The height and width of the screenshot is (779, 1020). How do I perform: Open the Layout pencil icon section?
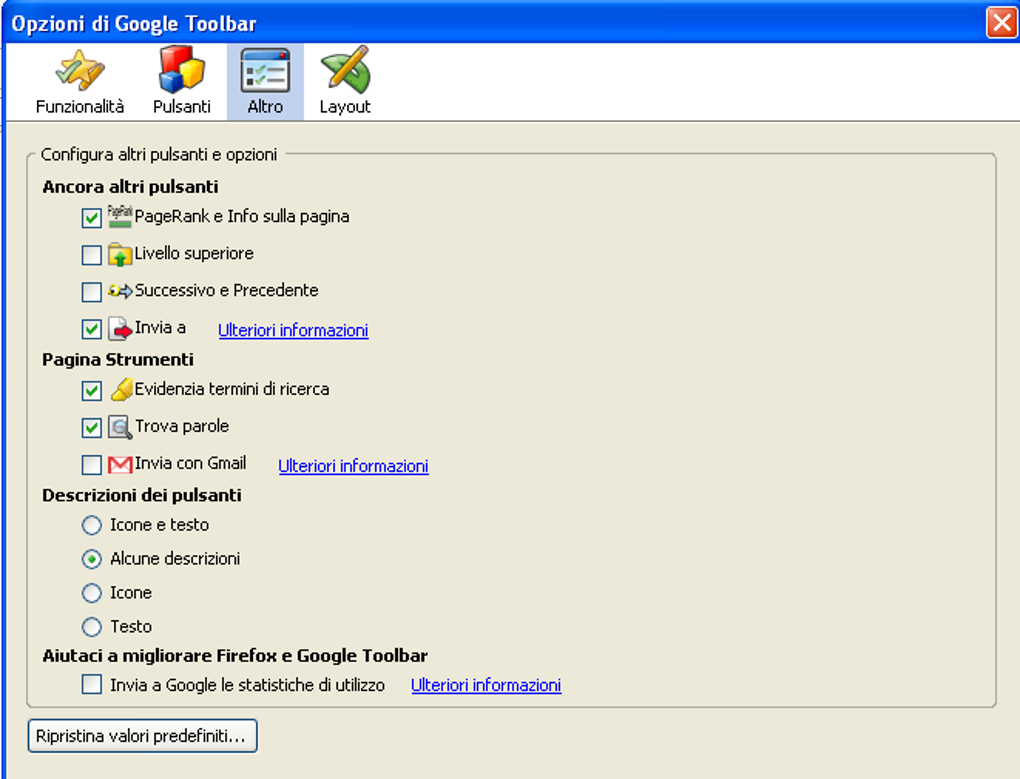[x=345, y=69]
